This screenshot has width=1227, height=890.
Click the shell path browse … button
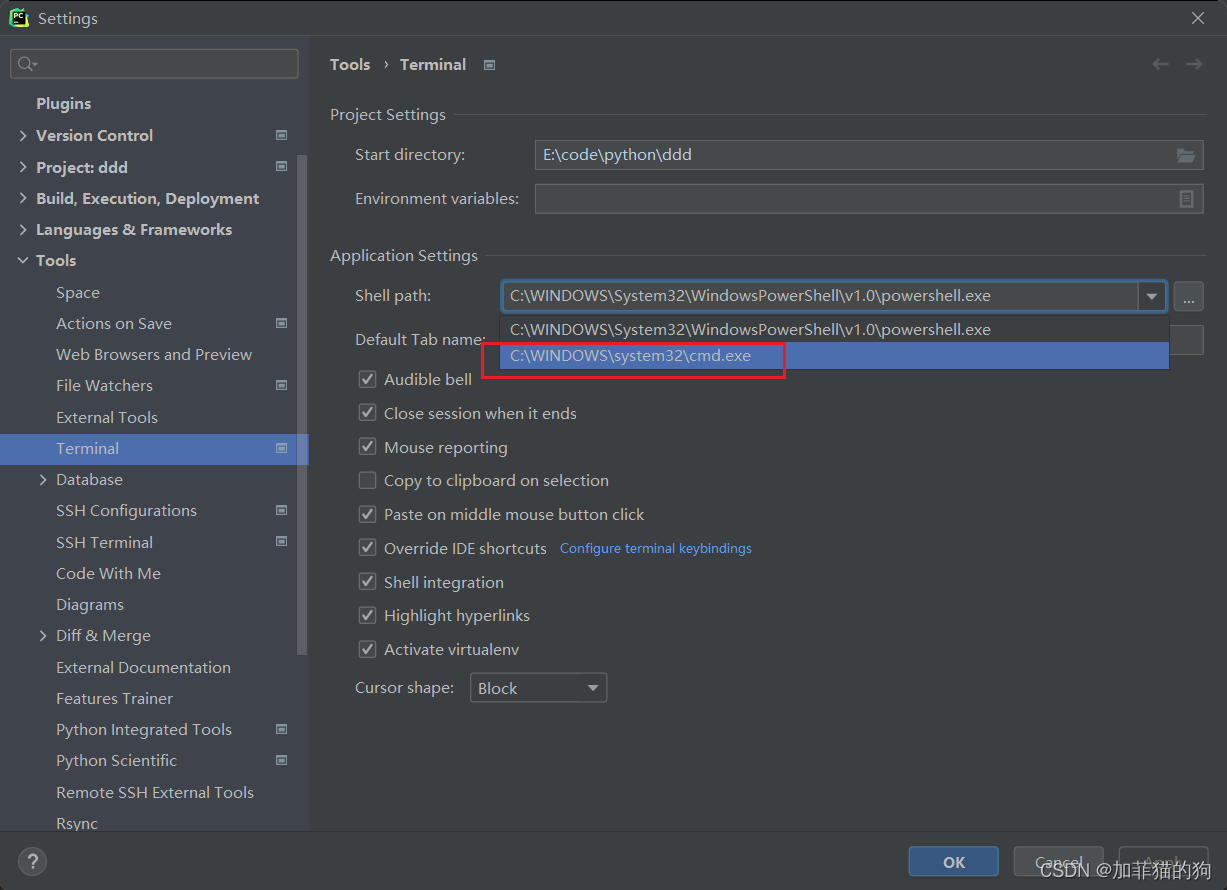click(x=1188, y=297)
